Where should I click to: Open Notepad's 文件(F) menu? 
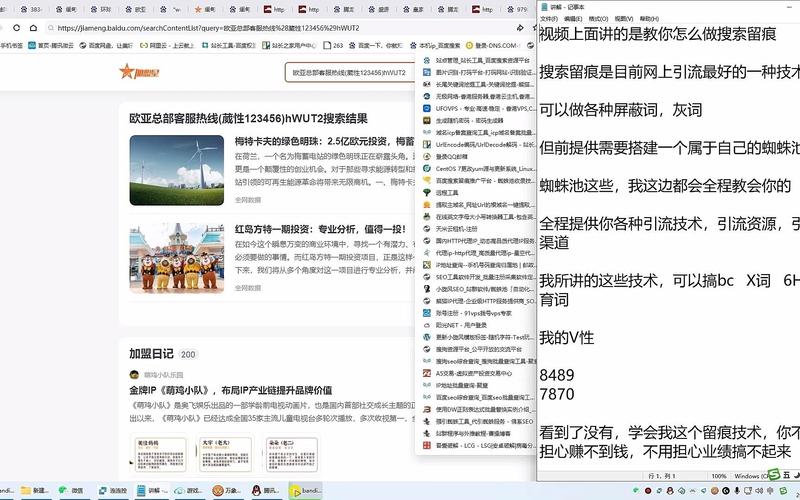pos(549,18)
